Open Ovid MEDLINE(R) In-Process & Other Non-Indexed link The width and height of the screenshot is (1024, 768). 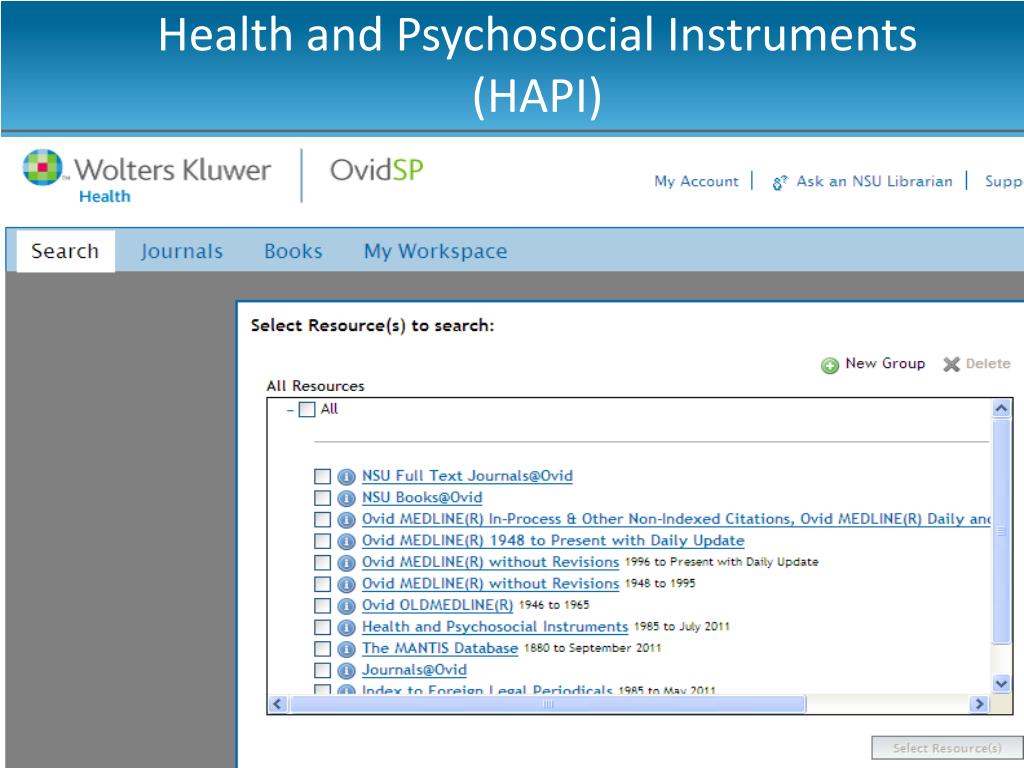point(676,519)
